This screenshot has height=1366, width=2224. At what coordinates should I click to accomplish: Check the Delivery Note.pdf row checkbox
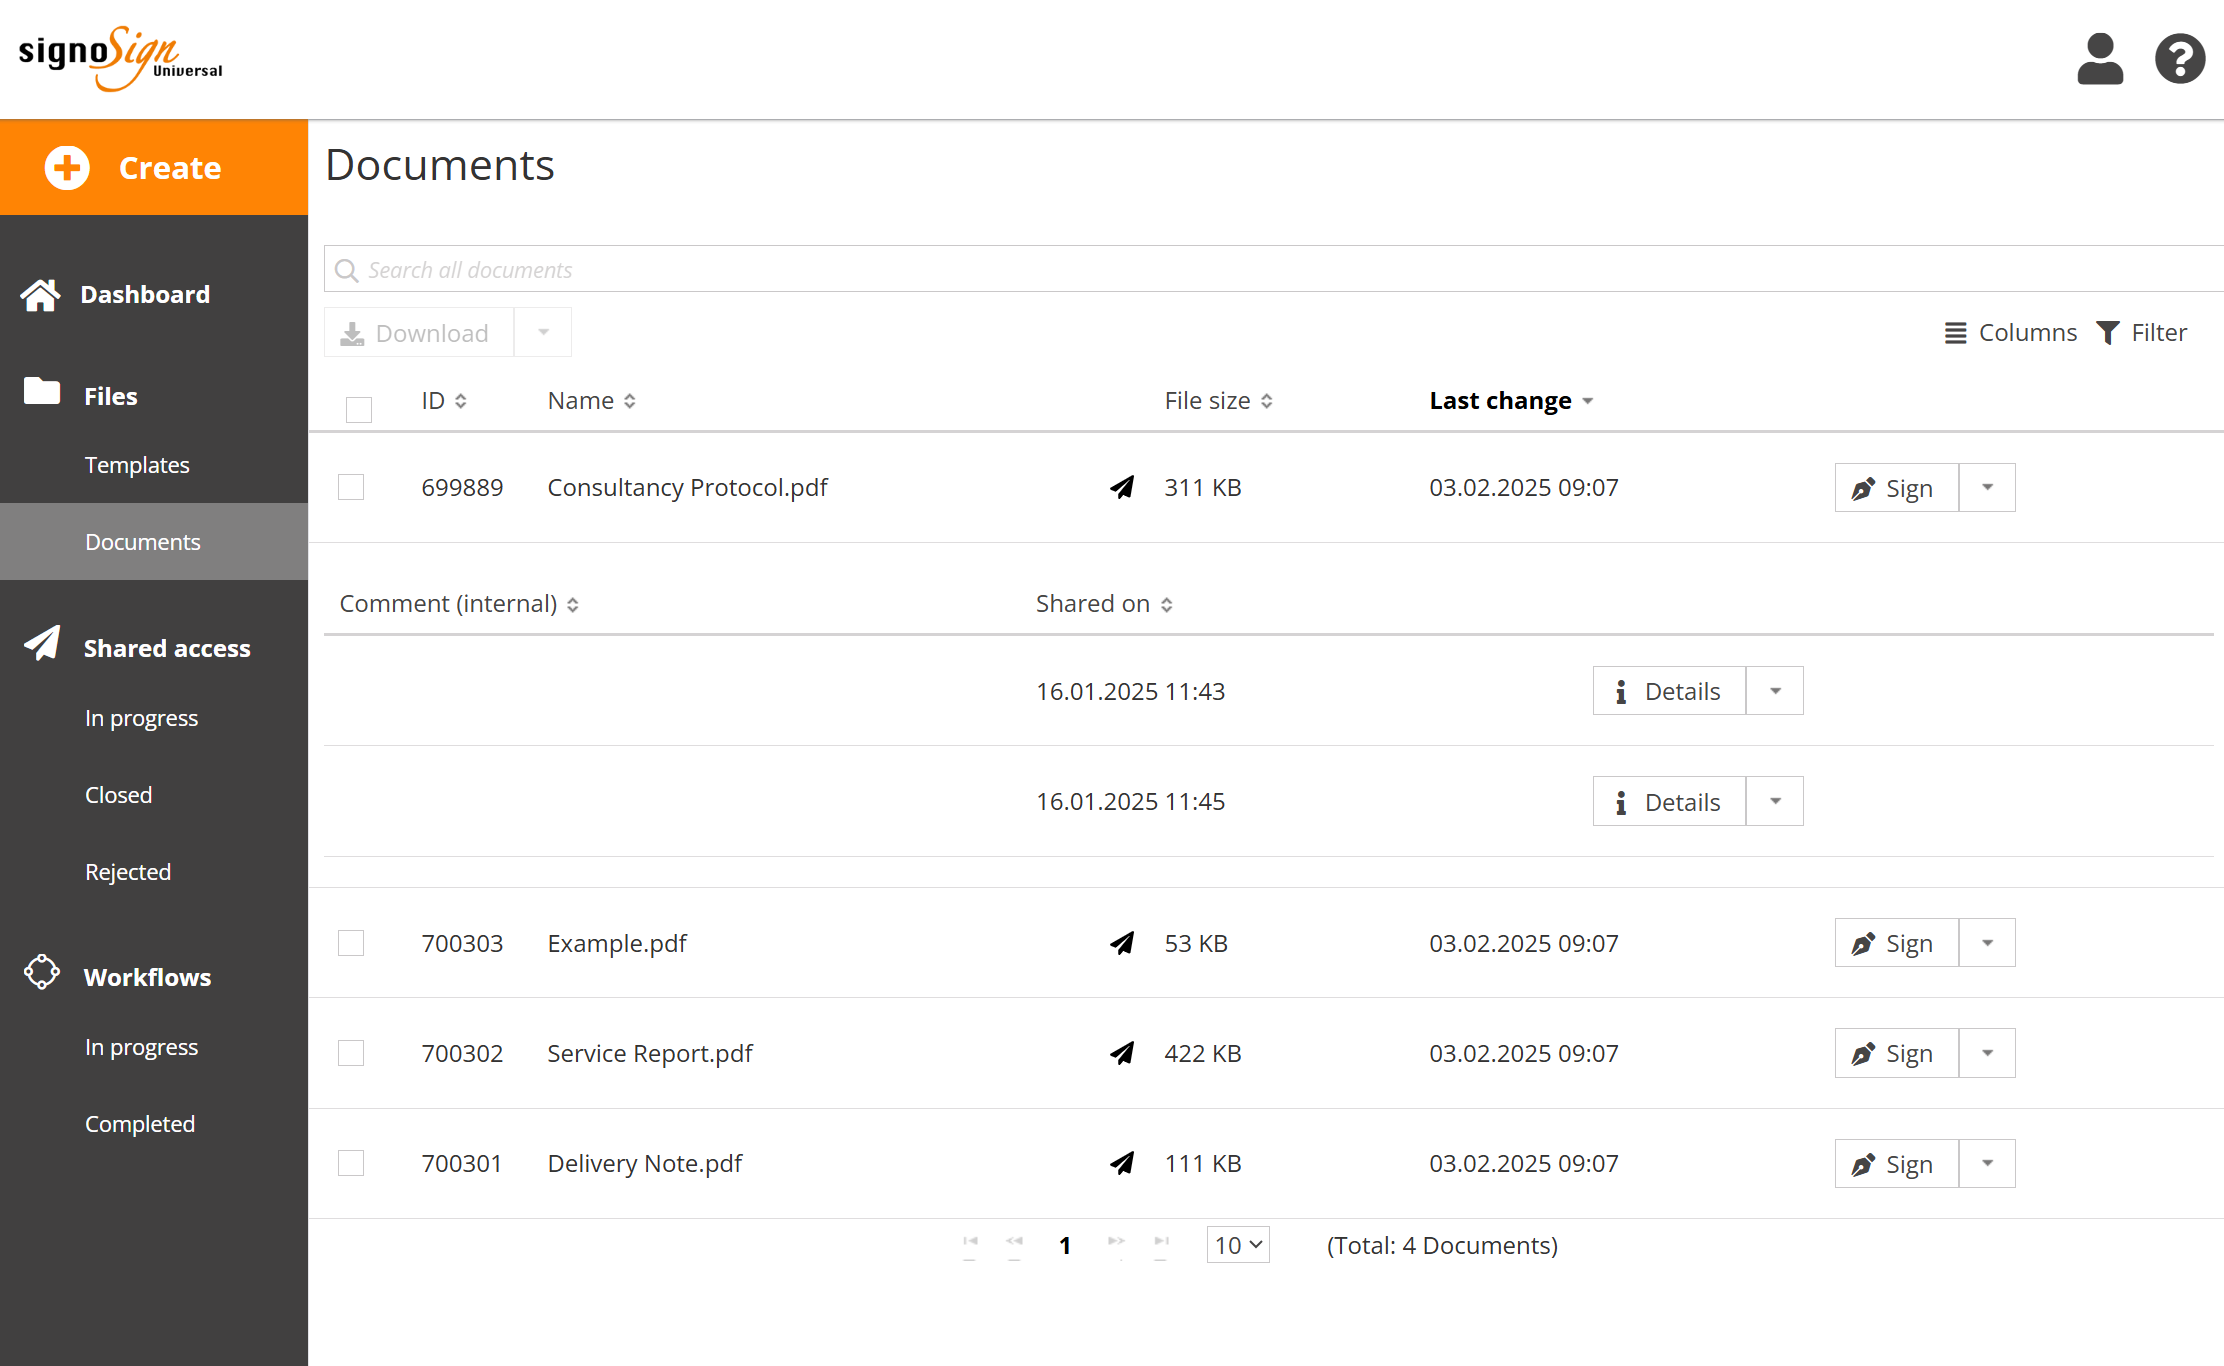(x=351, y=1163)
